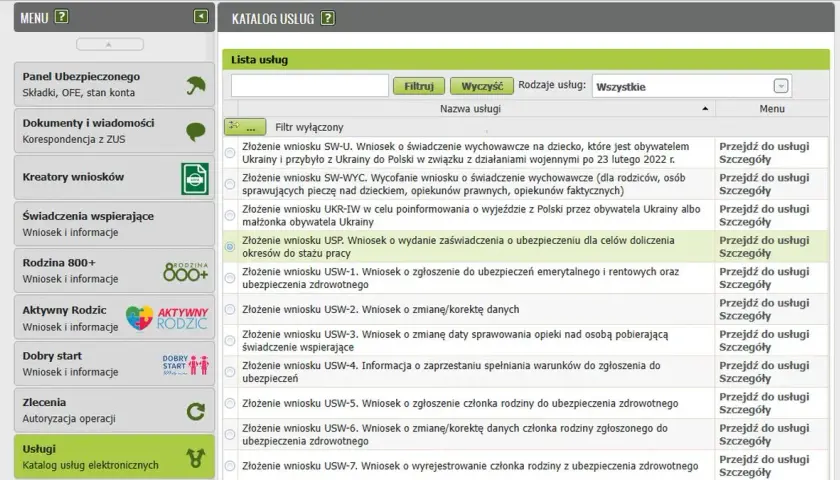The height and width of the screenshot is (480, 840).
Task: Open Usługi Katalog usług elektronicznych item
Action: [114, 457]
